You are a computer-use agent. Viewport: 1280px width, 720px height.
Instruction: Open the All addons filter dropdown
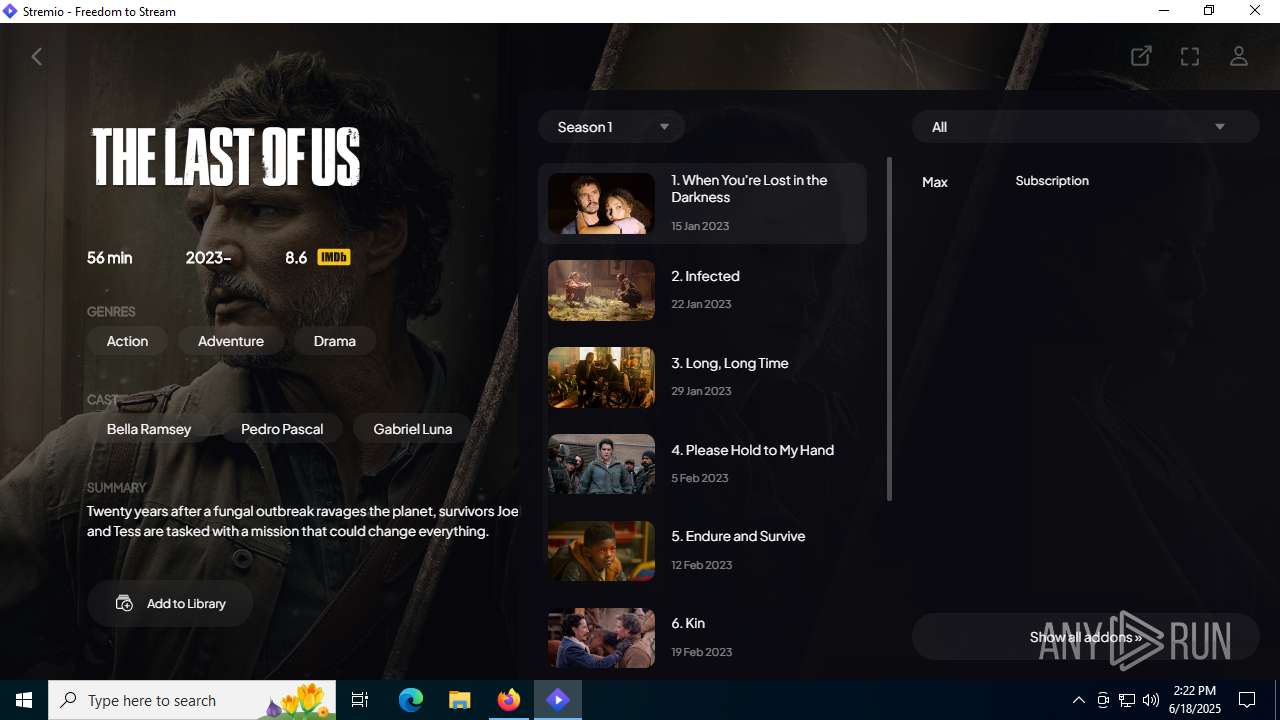[x=1085, y=127]
